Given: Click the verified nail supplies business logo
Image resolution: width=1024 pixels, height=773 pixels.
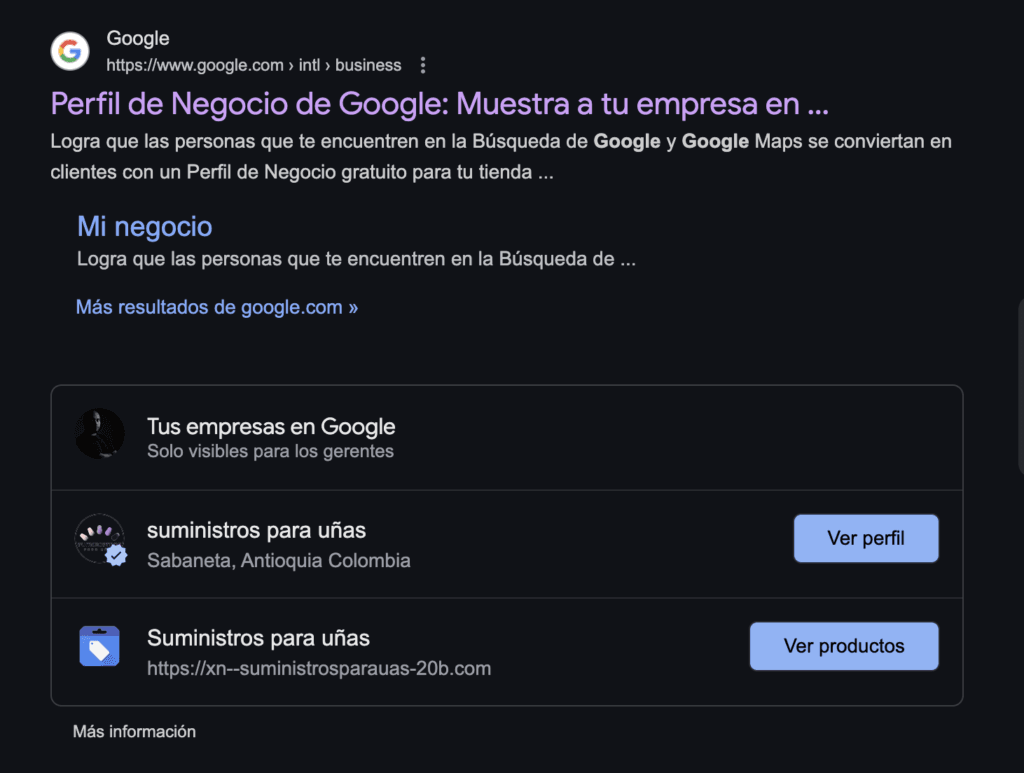Looking at the screenshot, I should click(x=100, y=540).
